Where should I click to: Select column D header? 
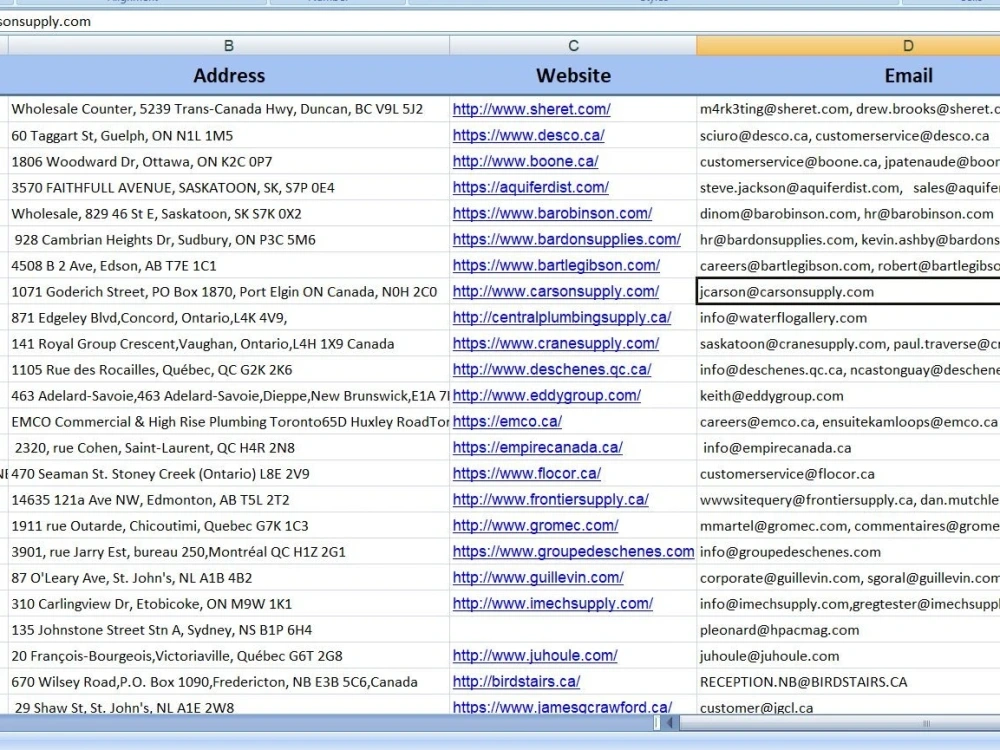coord(848,45)
